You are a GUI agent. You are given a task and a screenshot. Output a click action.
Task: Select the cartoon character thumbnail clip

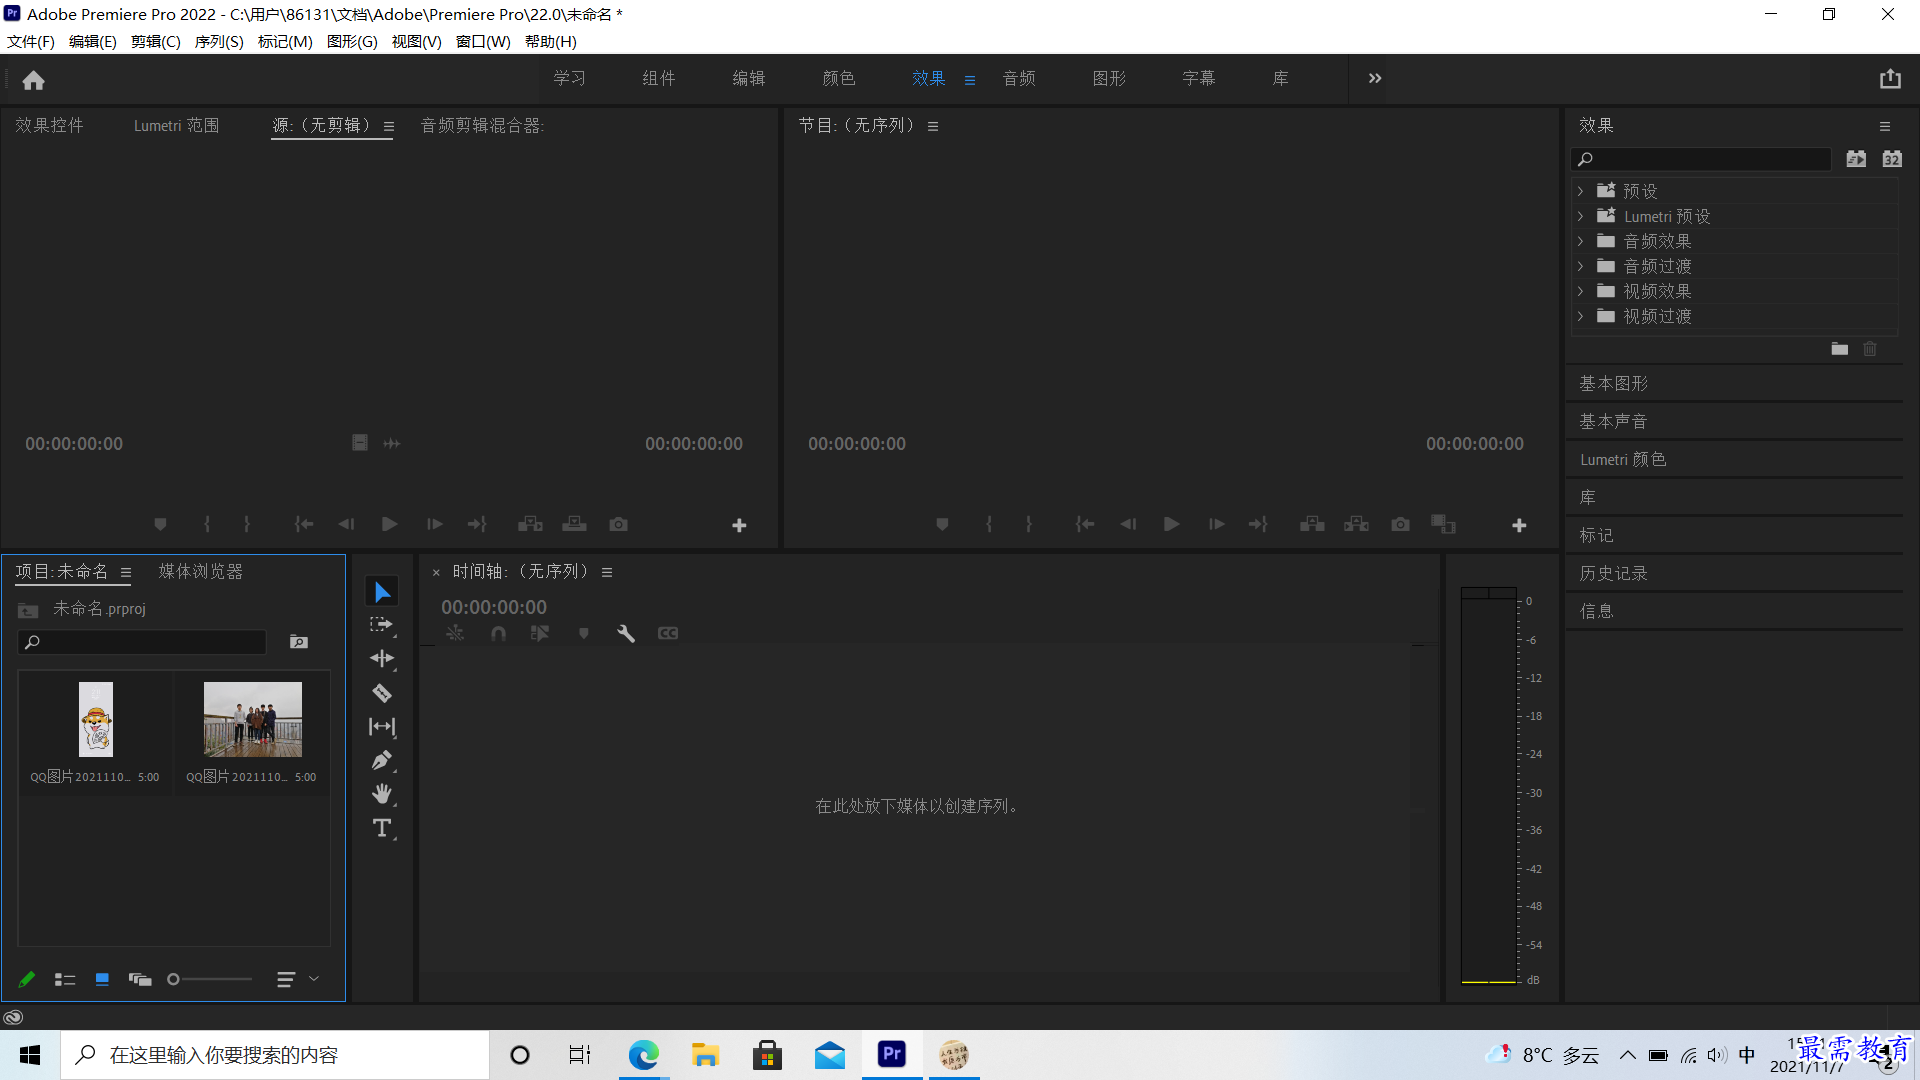[x=96, y=719]
